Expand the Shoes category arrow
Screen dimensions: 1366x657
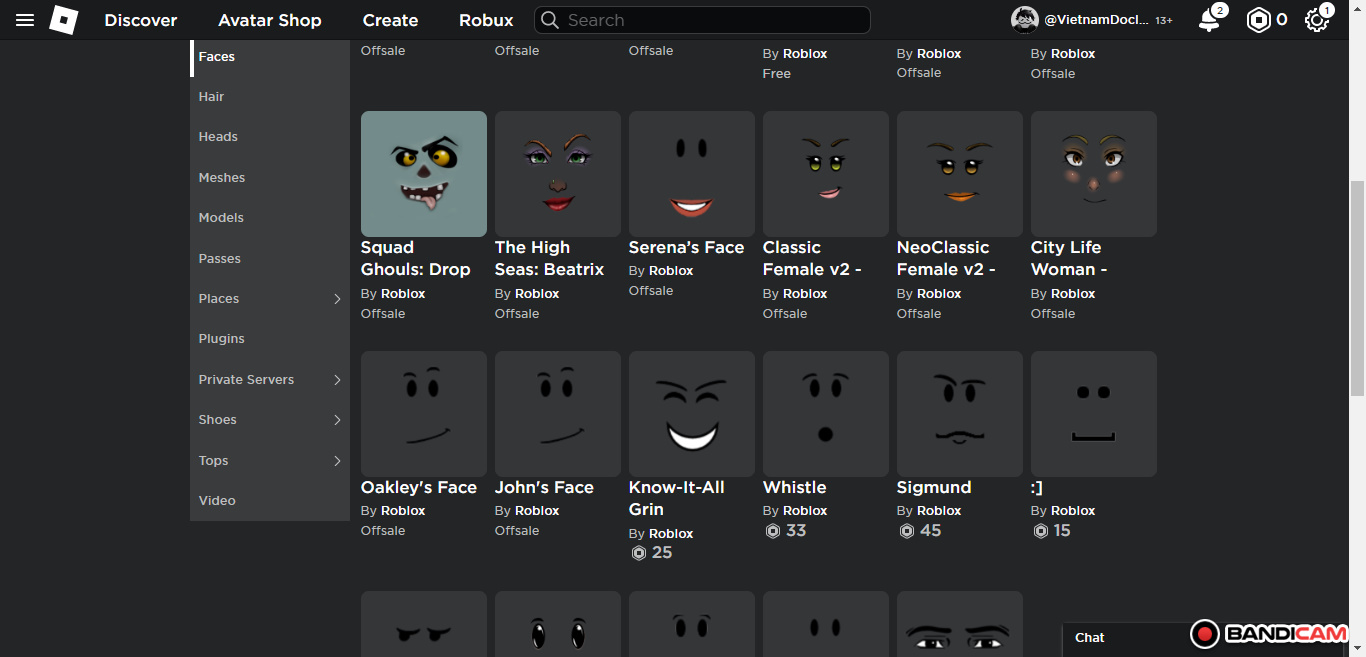pos(337,420)
